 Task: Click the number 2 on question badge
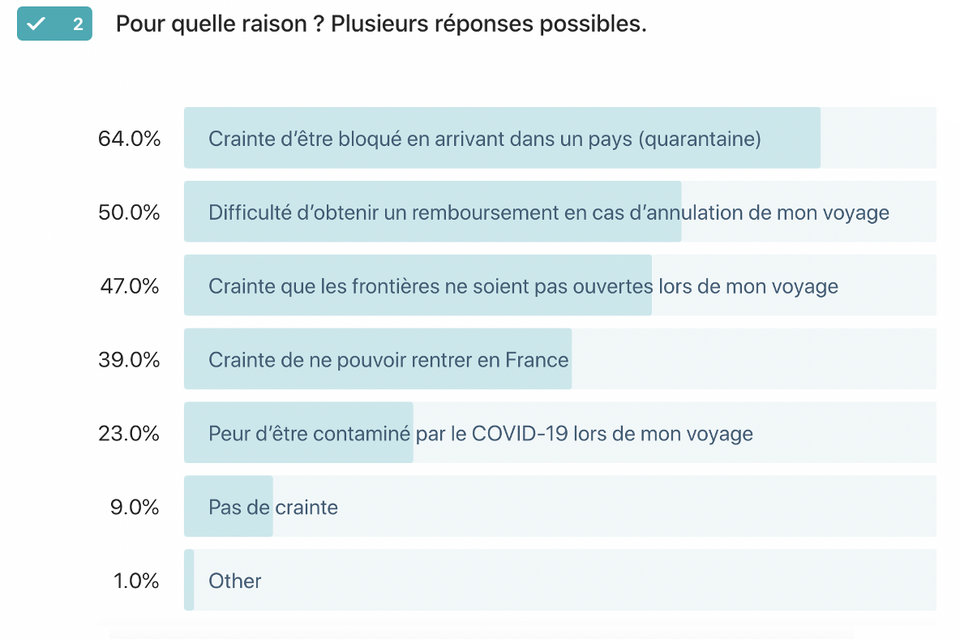point(78,24)
